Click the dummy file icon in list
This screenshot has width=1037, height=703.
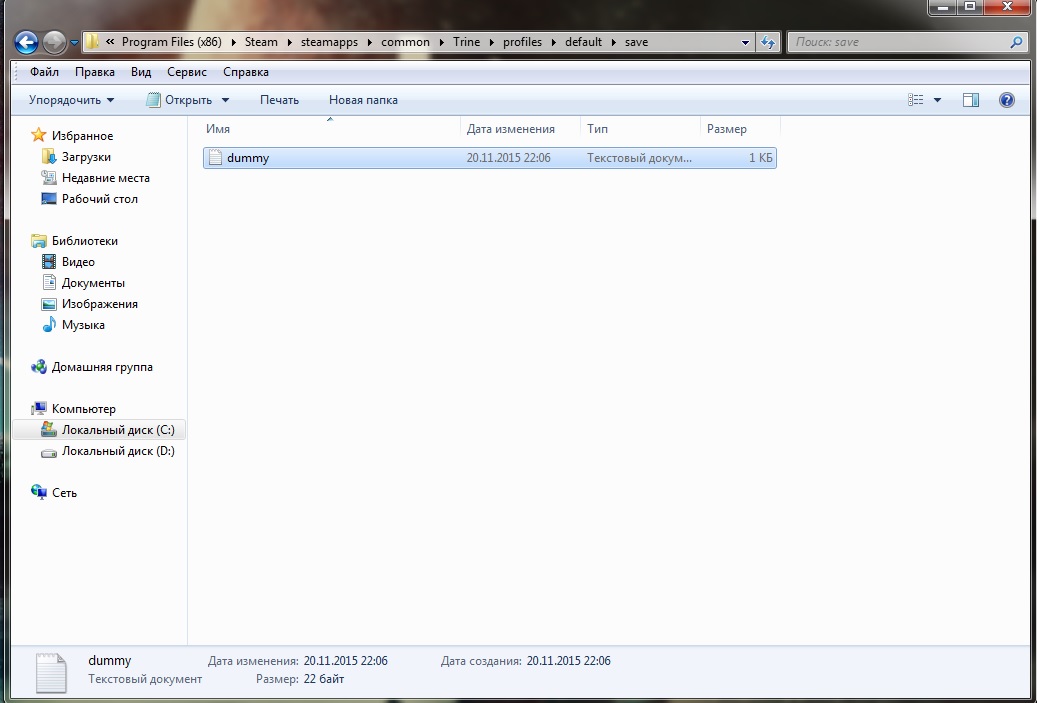pos(215,158)
